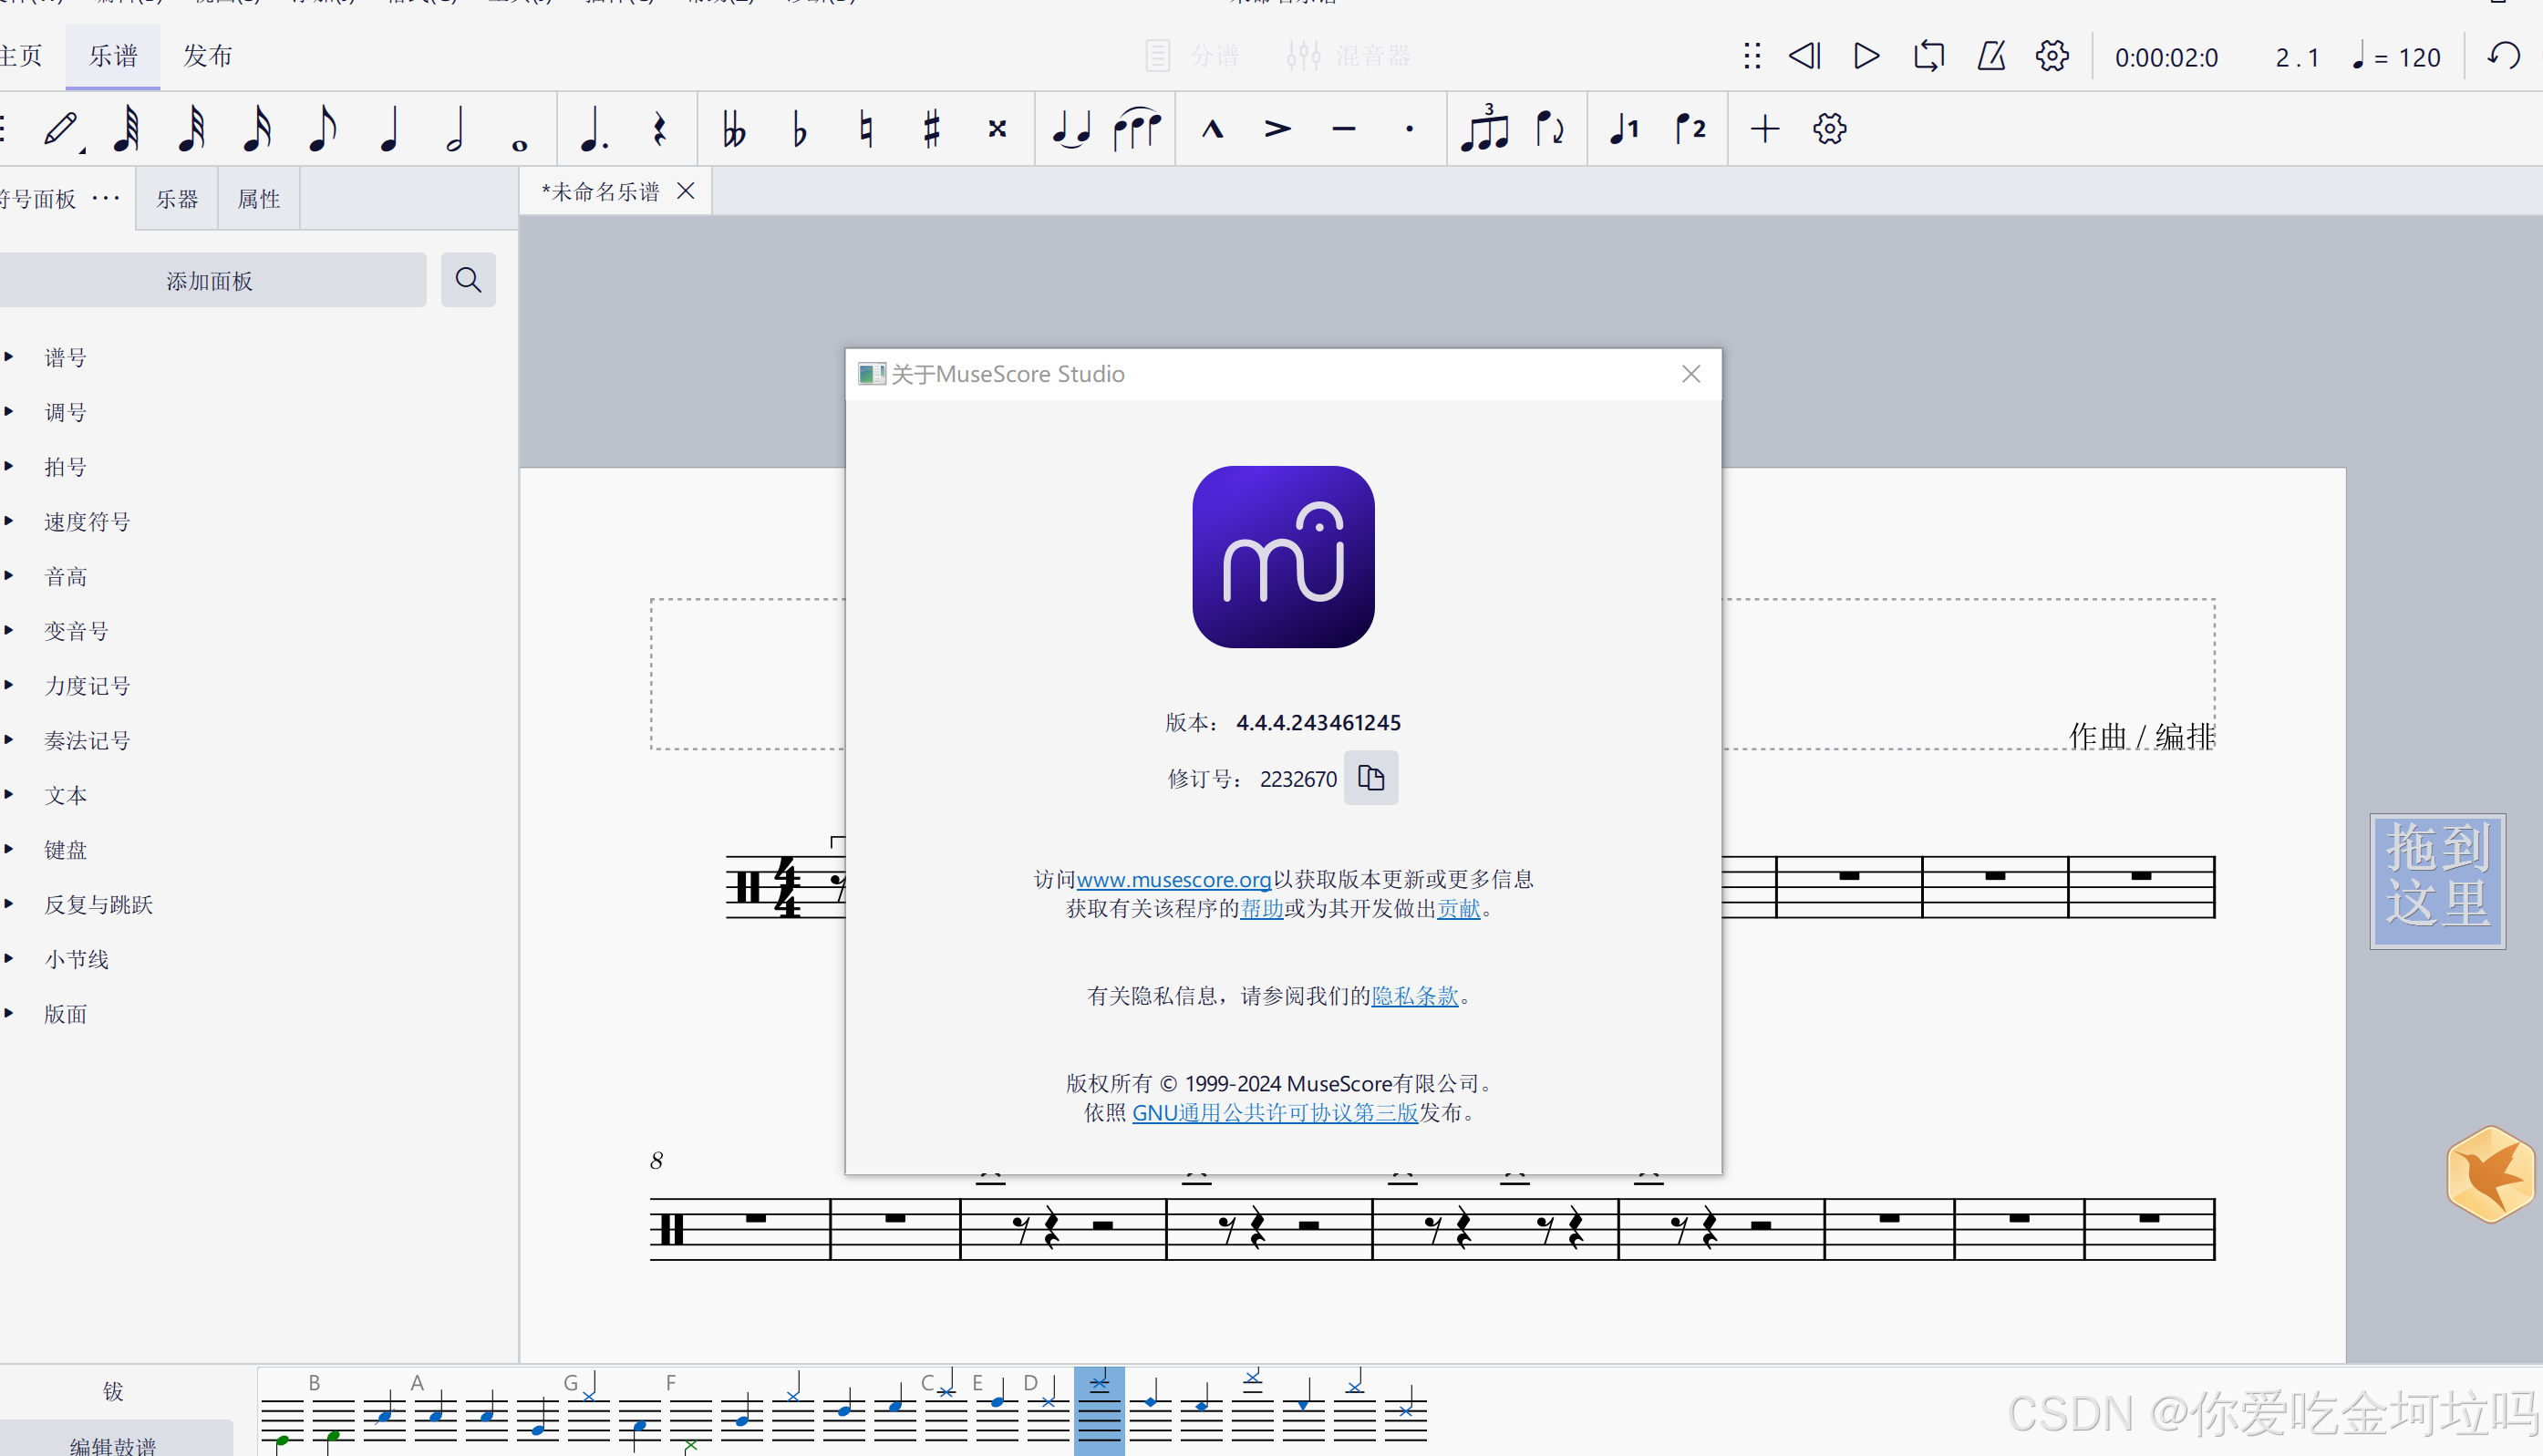Select the accent articulation icon

point(1277,129)
